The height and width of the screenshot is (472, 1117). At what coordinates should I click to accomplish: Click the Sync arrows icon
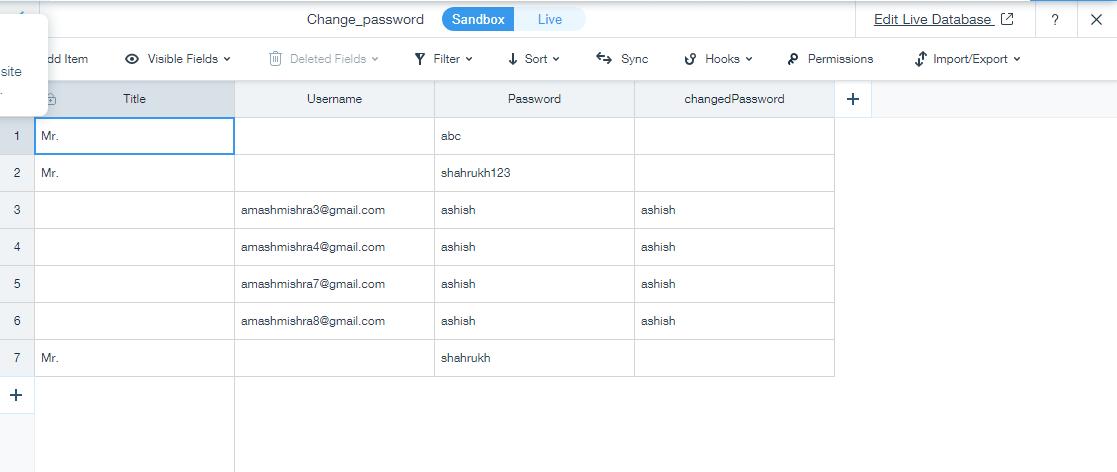pos(604,59)
